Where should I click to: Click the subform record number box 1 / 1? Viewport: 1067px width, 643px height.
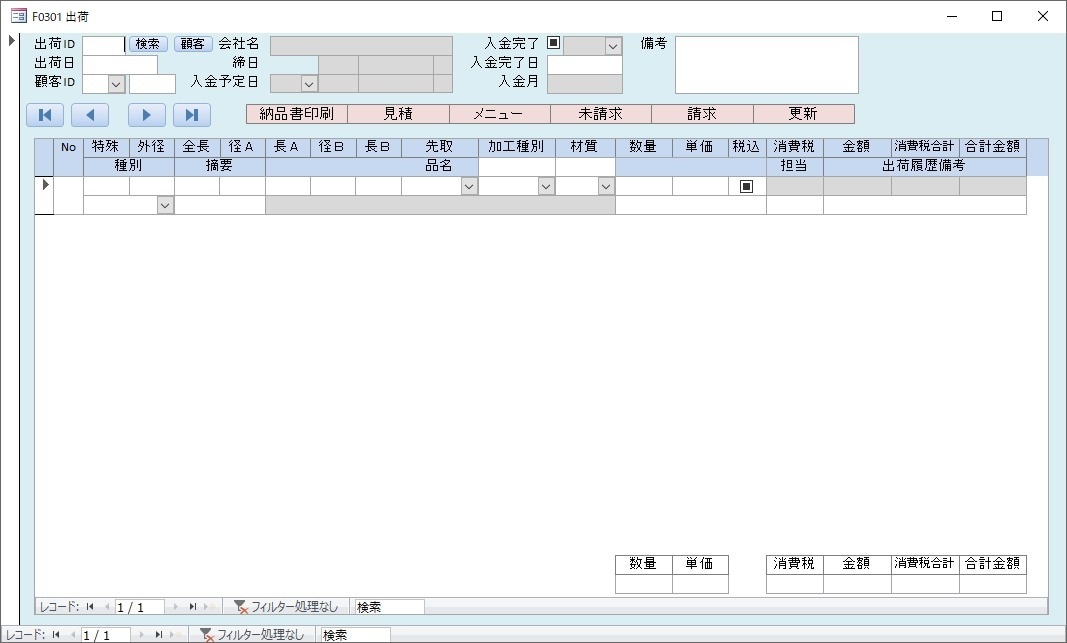click(x=139, y=607)
